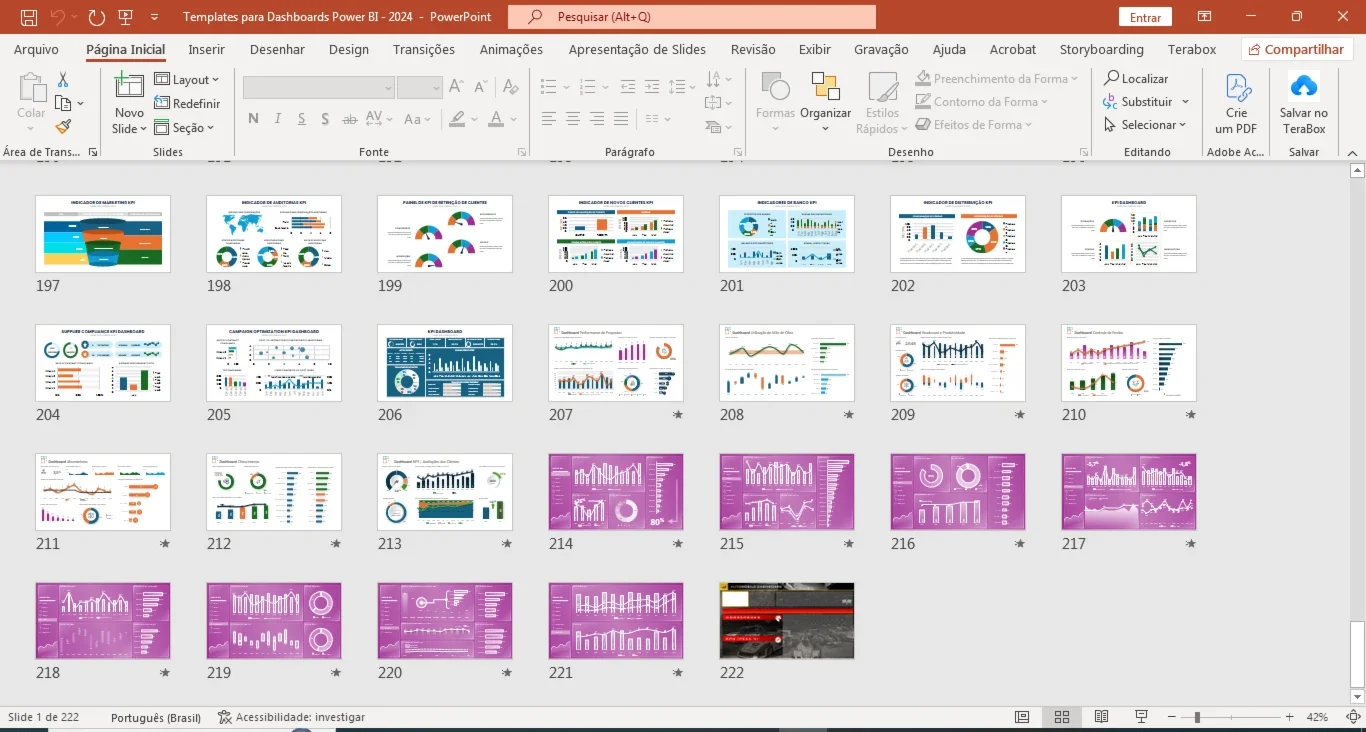This screenshot has width=1366, height=732.
Task: Click the Pesquisar search box
Action: (692, 17)
